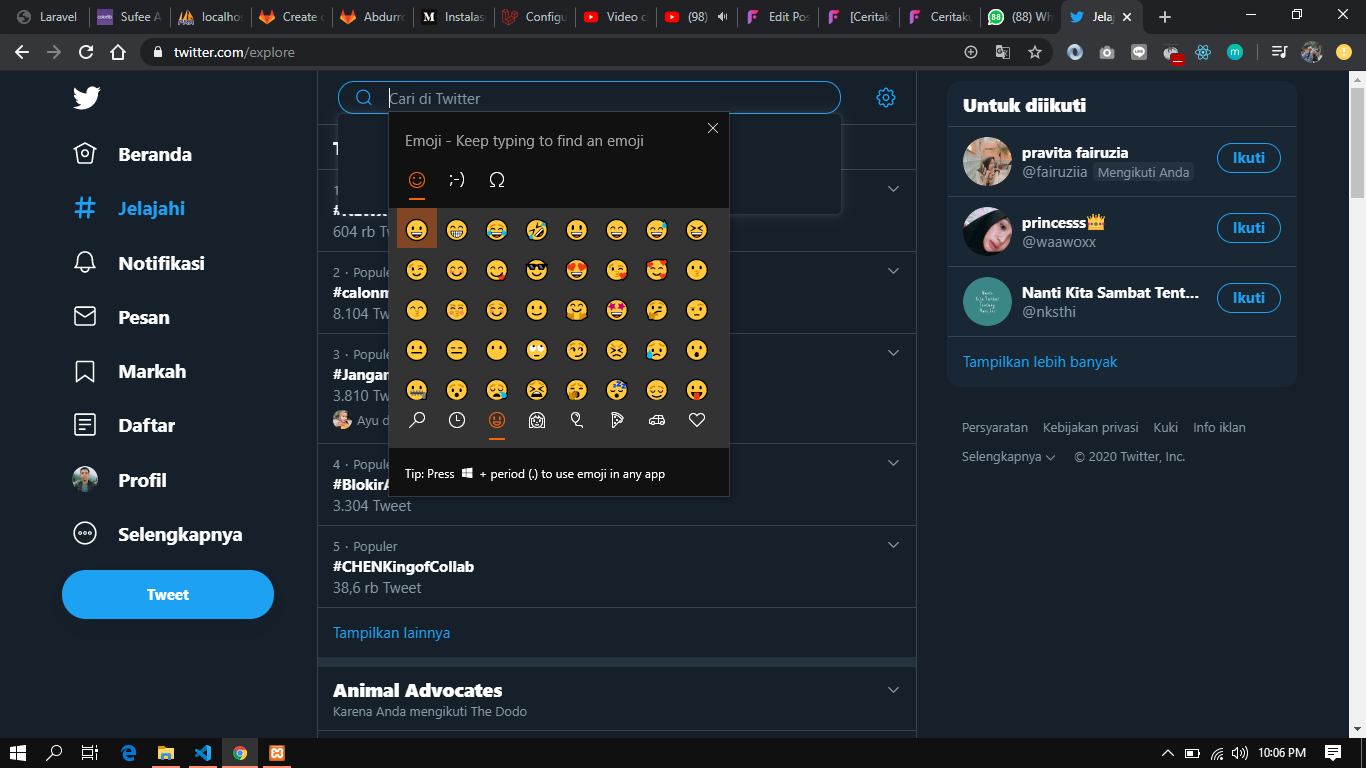Open the search settings gear icon

[885, 98]
